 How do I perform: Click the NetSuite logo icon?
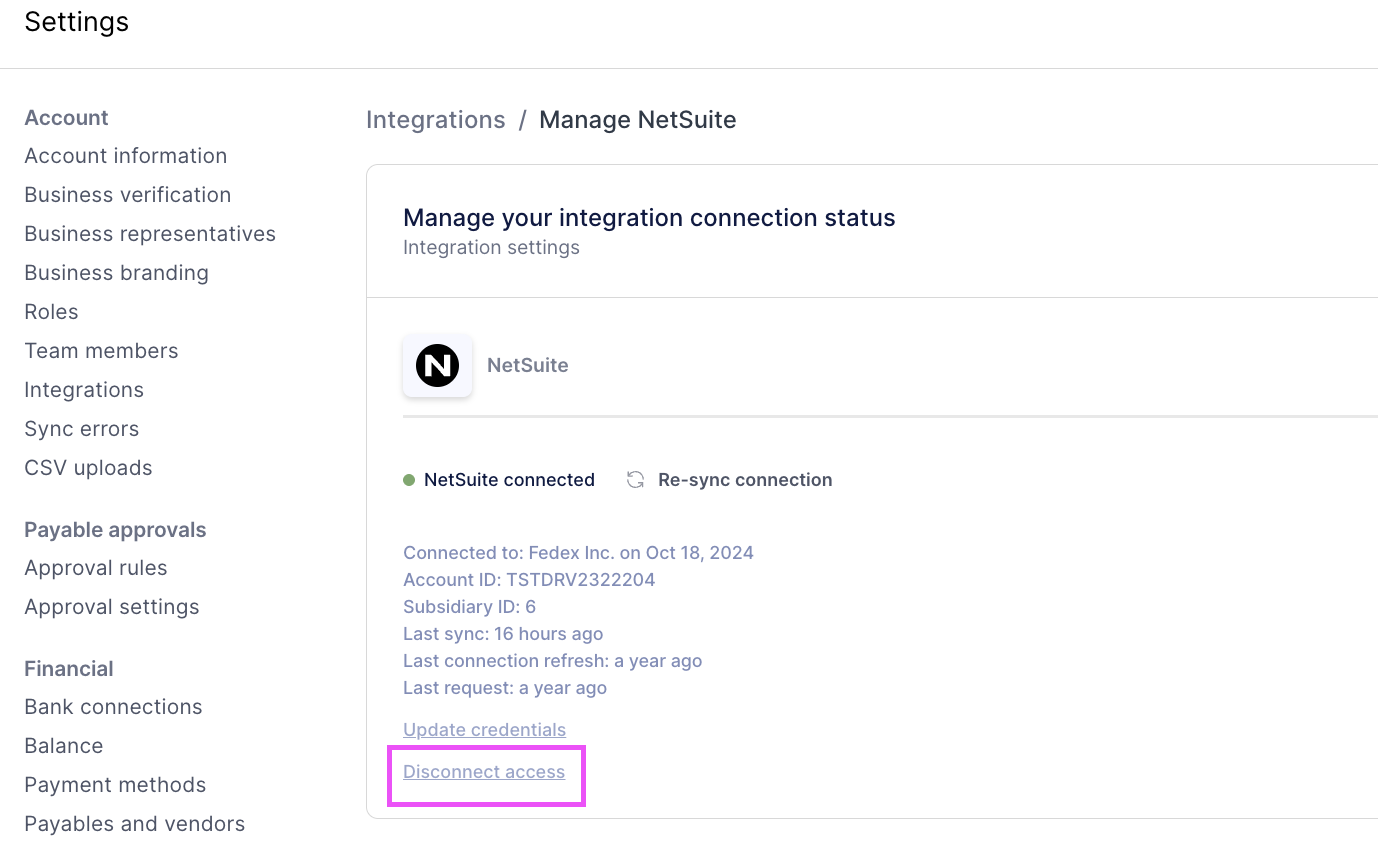pos(437,366)
